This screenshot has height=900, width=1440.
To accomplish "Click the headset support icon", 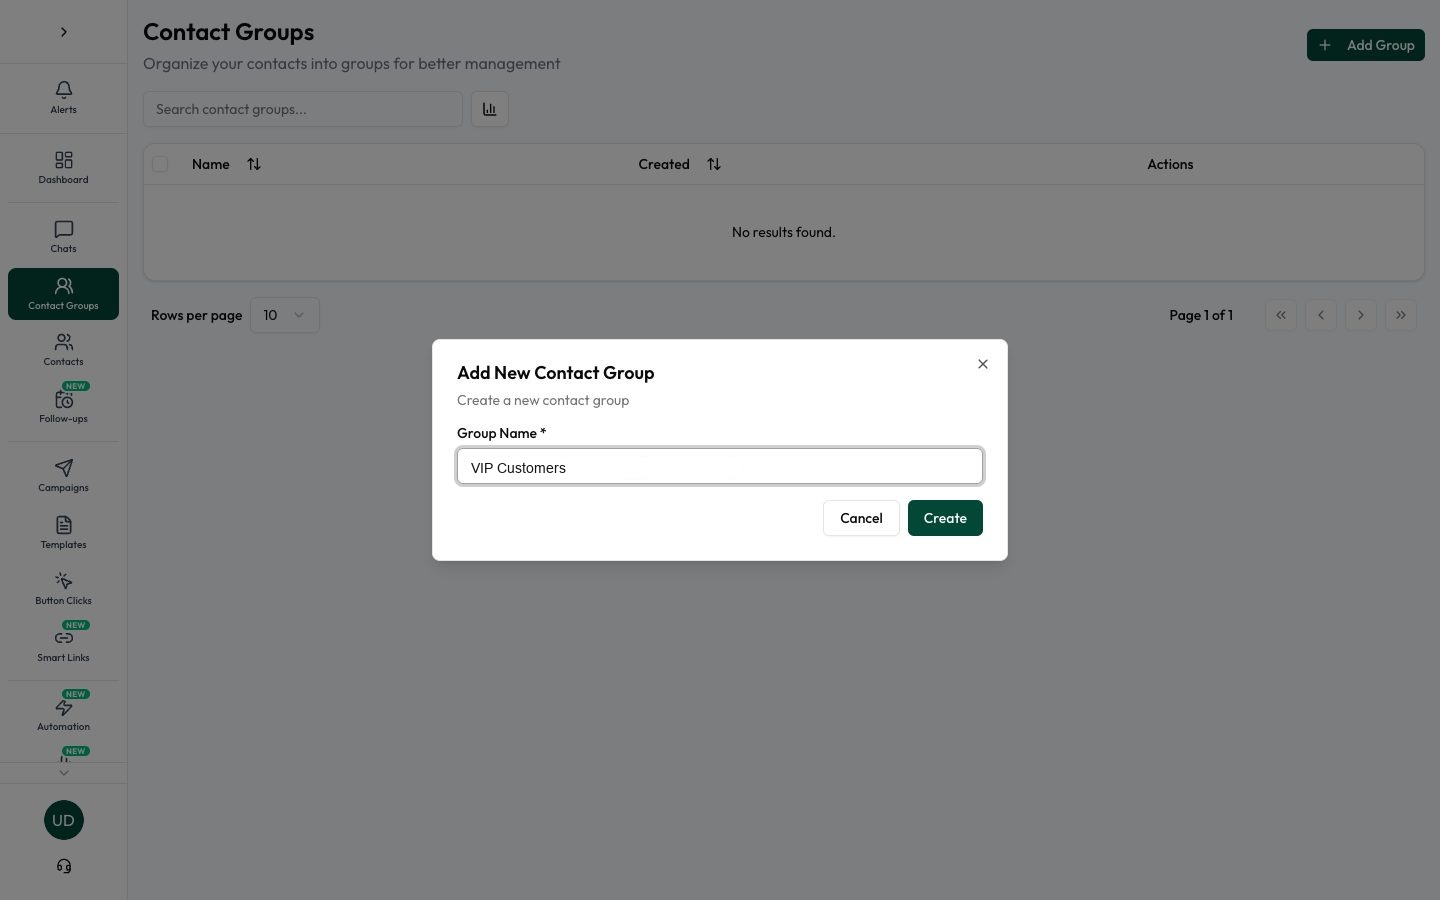I will [x=63, y=866].
